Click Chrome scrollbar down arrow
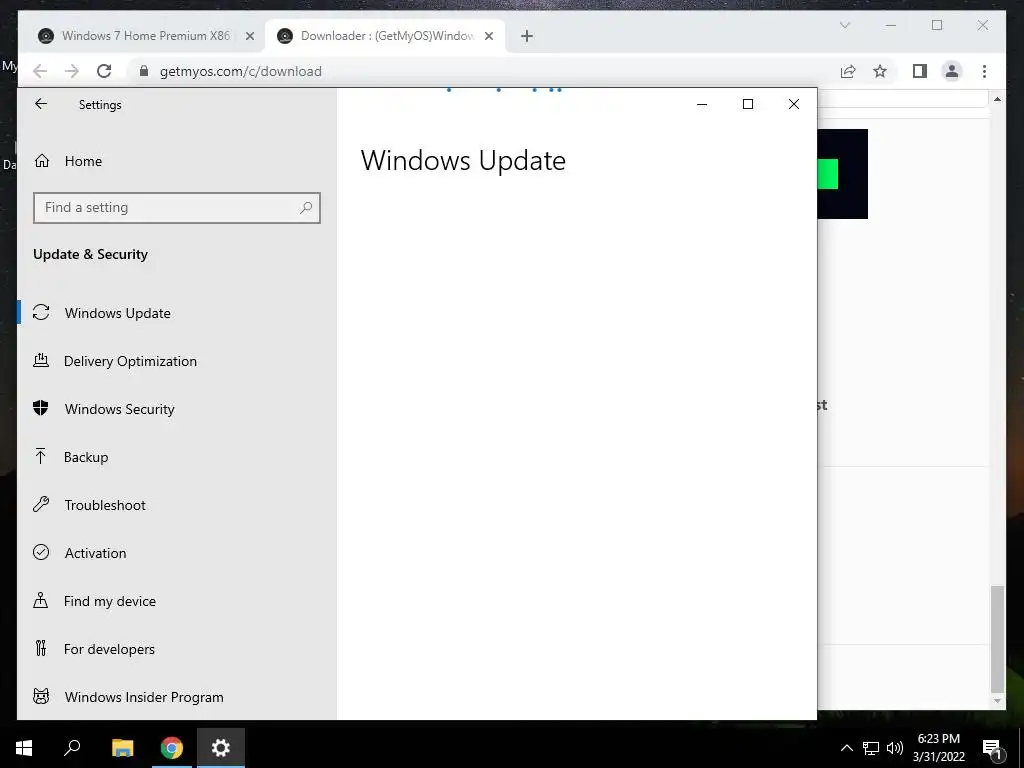This screenshot has height=768, width=1024. [x=997, y=701]
